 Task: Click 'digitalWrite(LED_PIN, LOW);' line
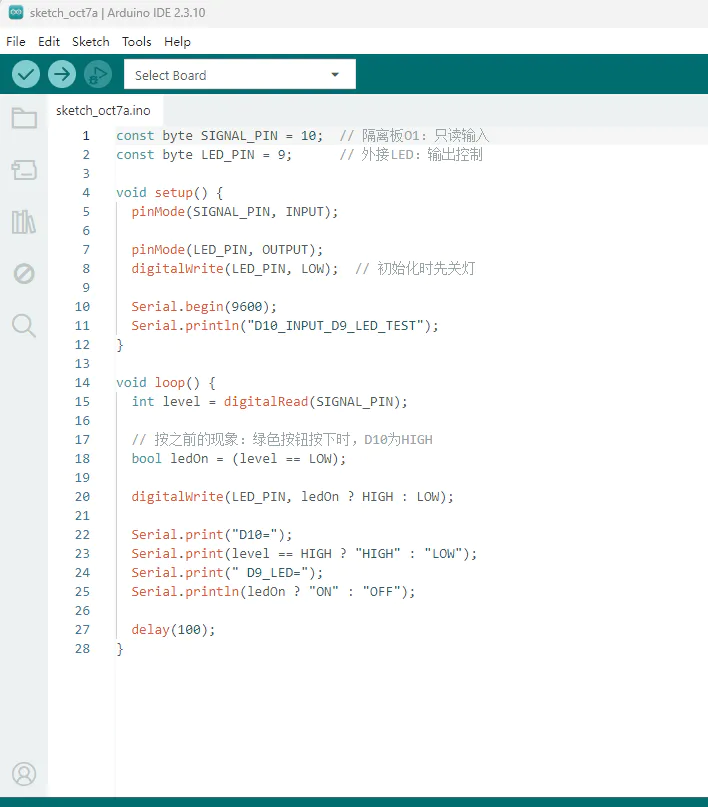click(x=235, y=269)
